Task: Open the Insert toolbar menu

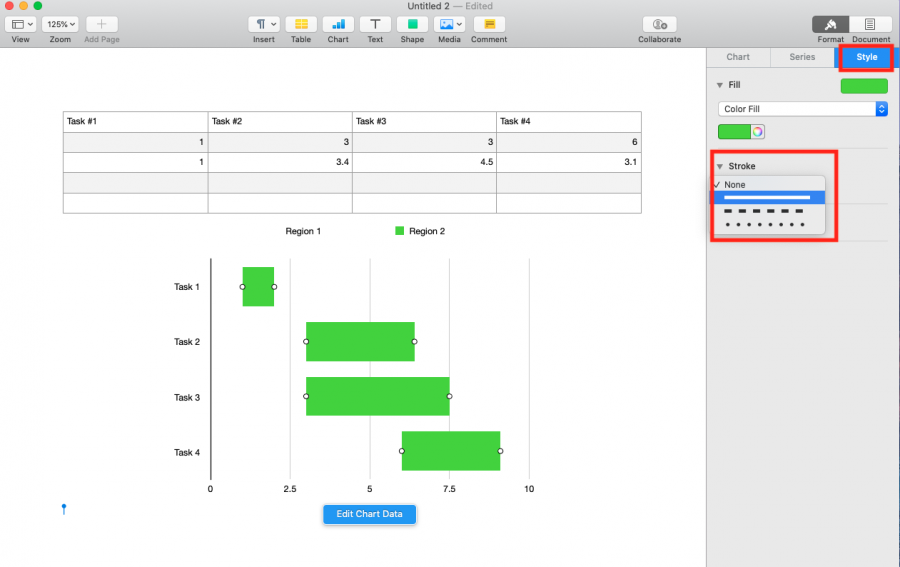Action: (x=263, y=24)
